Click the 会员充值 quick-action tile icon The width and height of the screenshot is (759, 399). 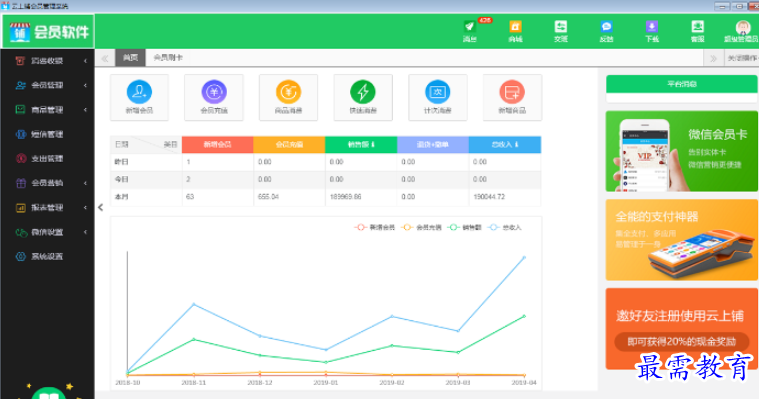click(x=214, y=92)
